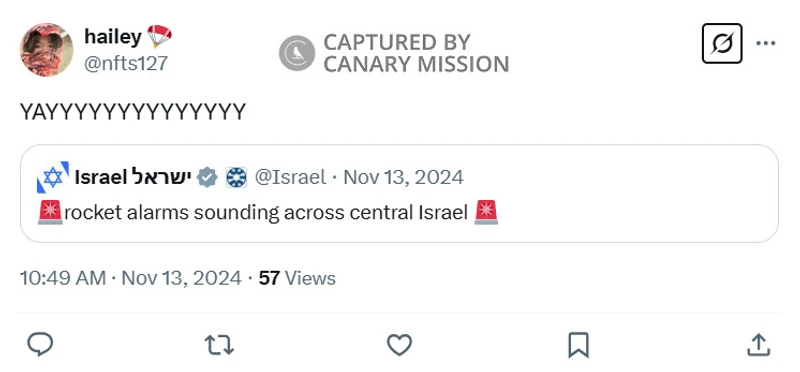Like the post with heart icon

[399, 345]
